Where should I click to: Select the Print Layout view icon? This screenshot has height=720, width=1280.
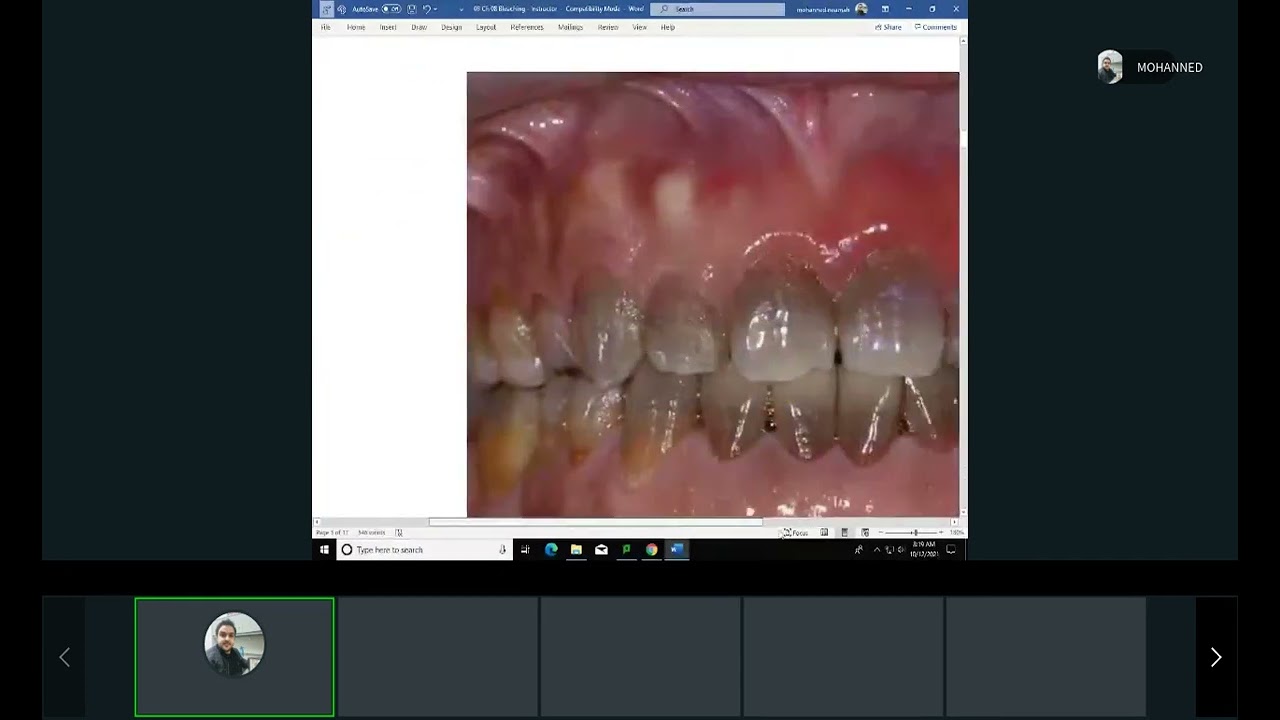845,532
